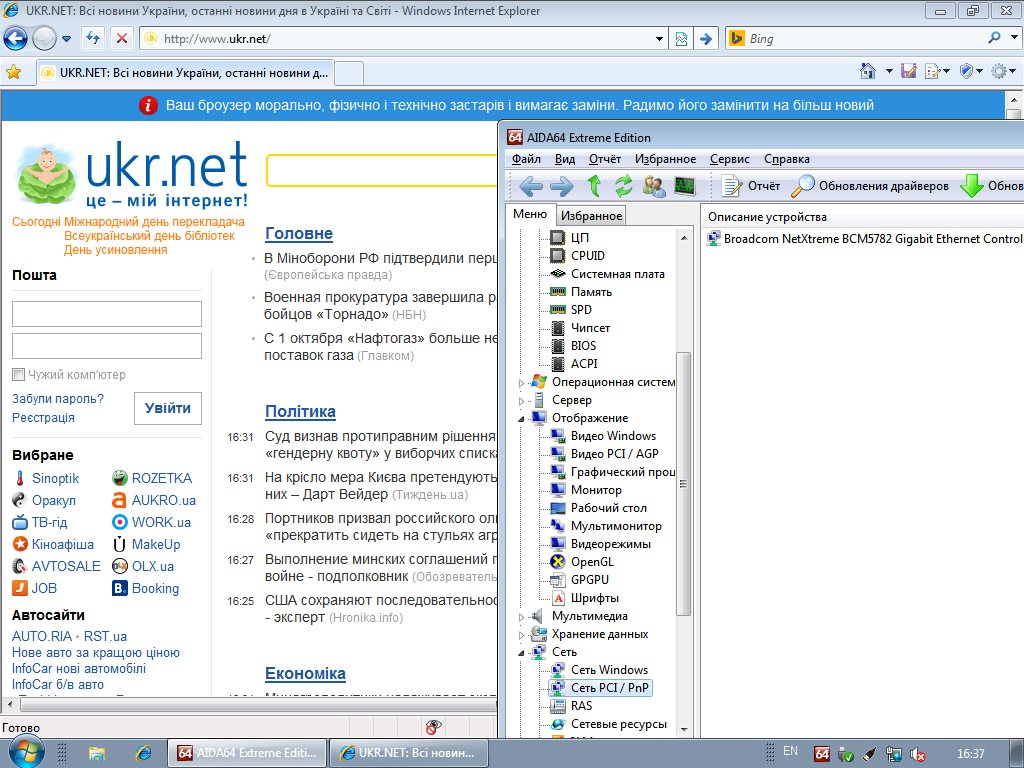Expand the Мультимедиа tree node
Screen dimensions: 1024x768
(x=521, y=616)
